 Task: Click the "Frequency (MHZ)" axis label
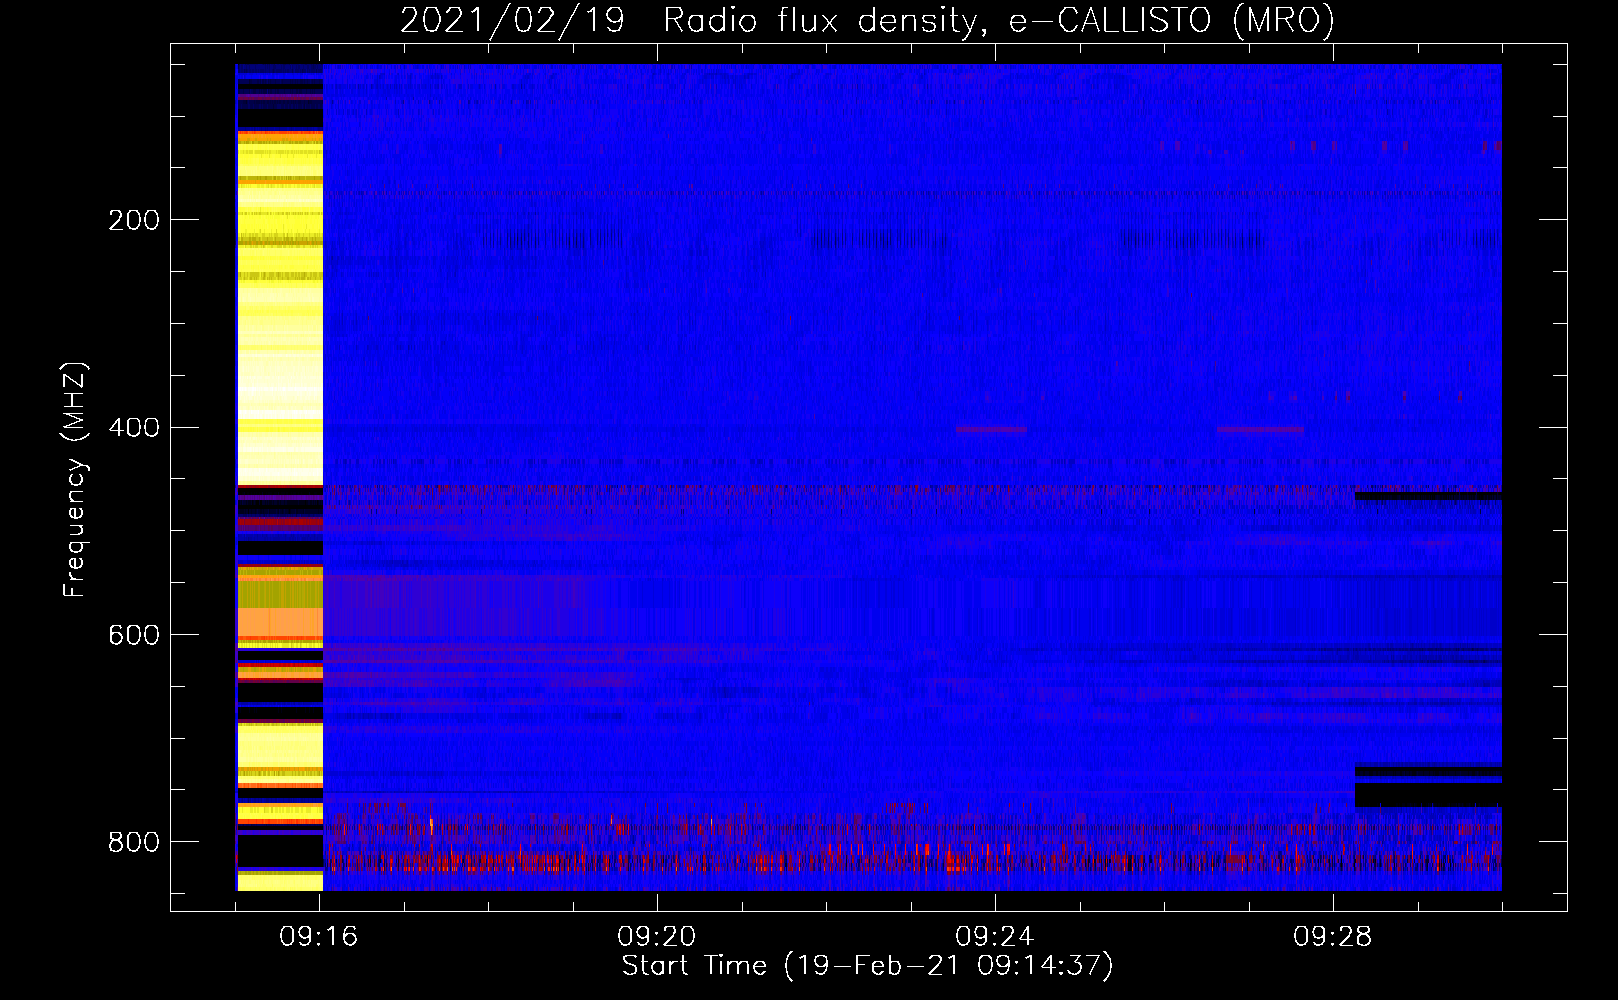[76, 480]
